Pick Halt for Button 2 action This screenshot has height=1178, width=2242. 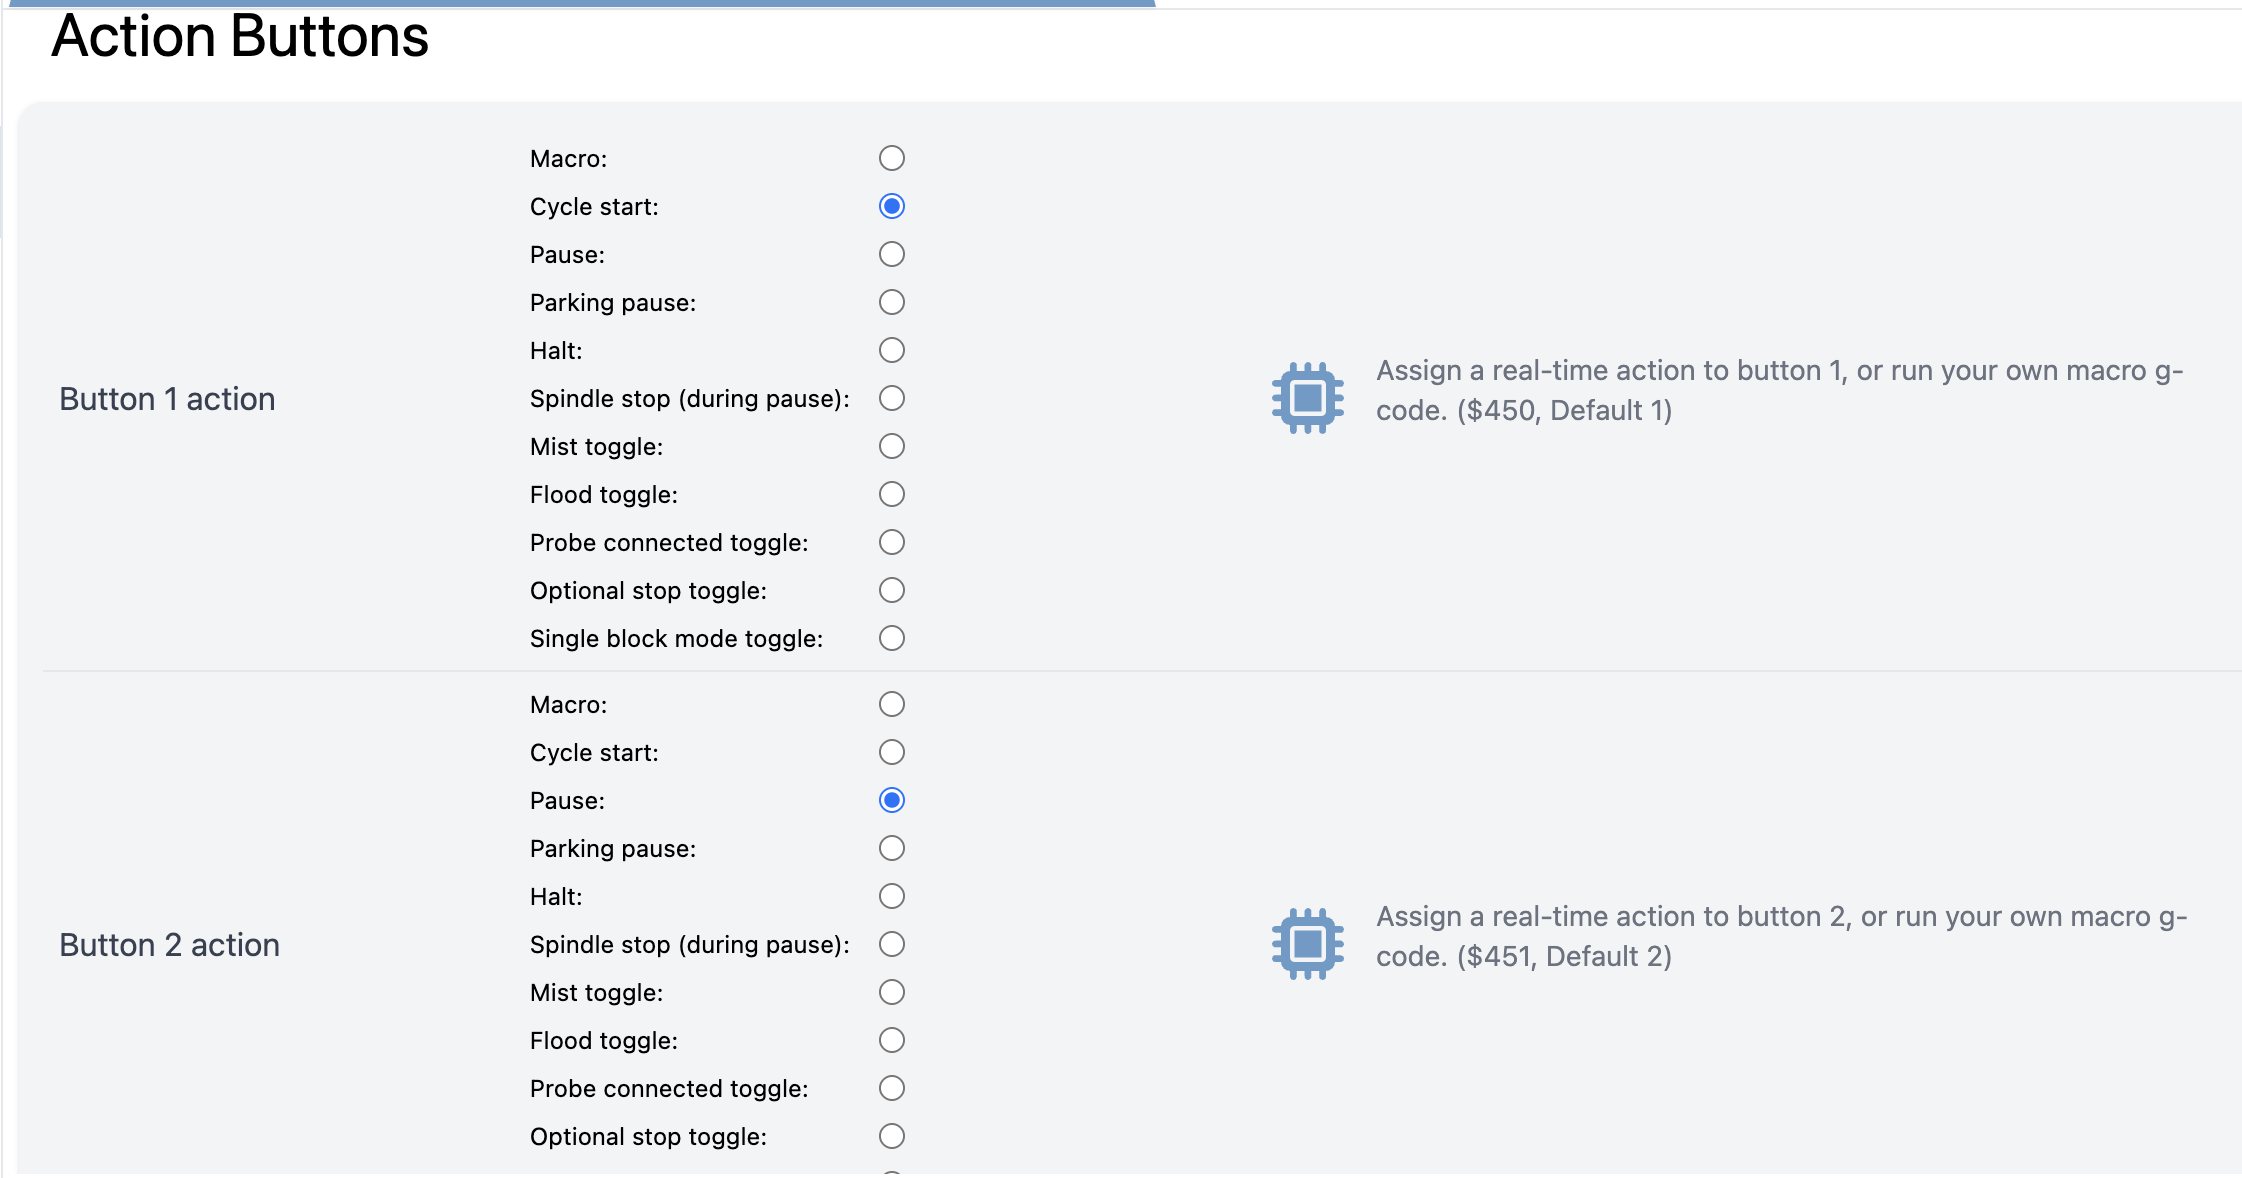[x=891, y=896]
